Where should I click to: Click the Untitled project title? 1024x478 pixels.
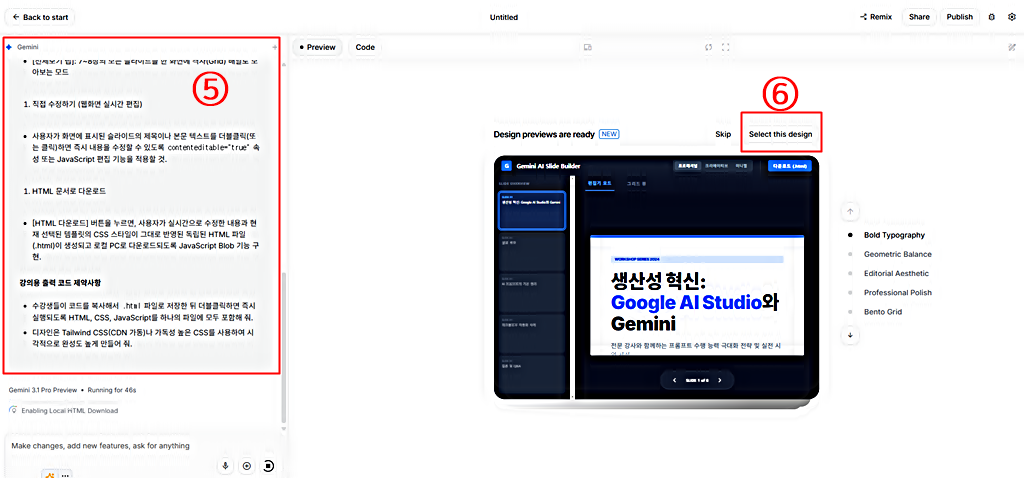coord(504,17)
